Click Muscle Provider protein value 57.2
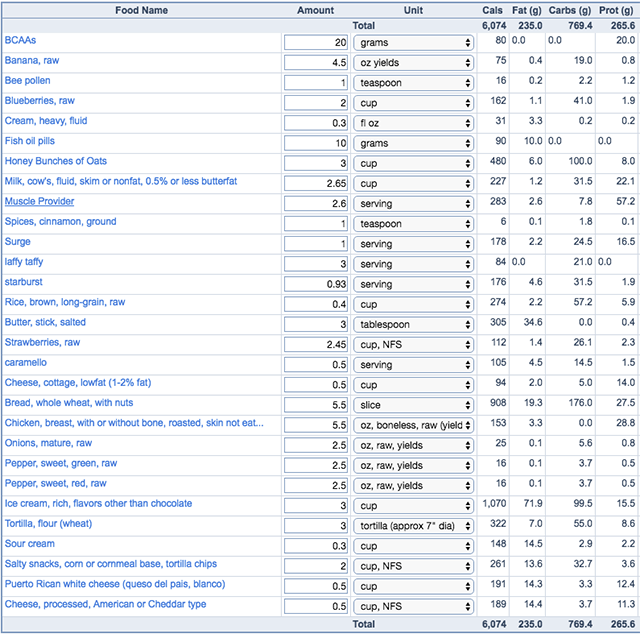 point(626,201)
